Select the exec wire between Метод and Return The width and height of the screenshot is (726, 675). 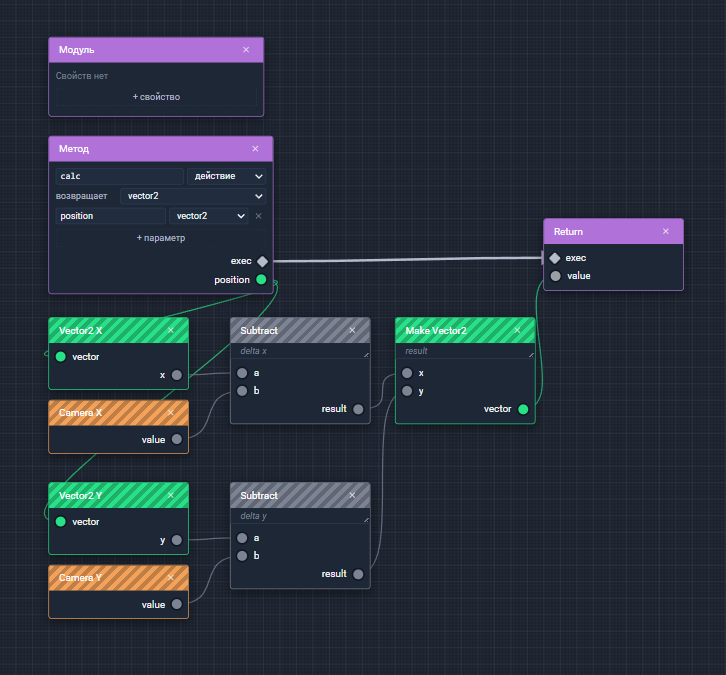click(407, 259)
